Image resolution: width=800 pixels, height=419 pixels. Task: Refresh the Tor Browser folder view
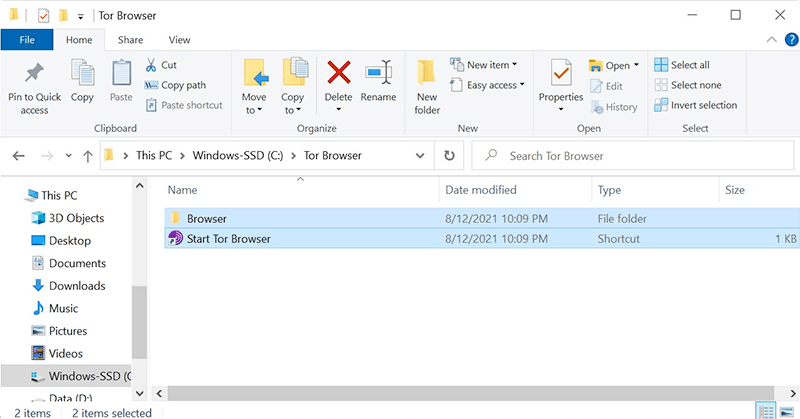[x=450, y=156]
